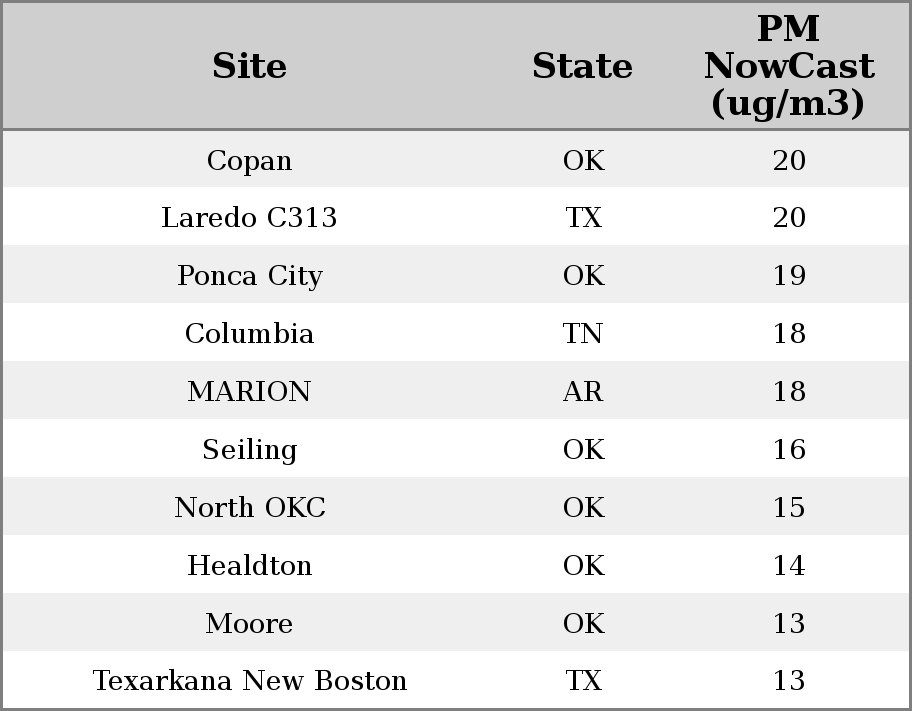Click the PM value 15 cell
This screenshot has width=912, height=711.
tap(789, 508)
